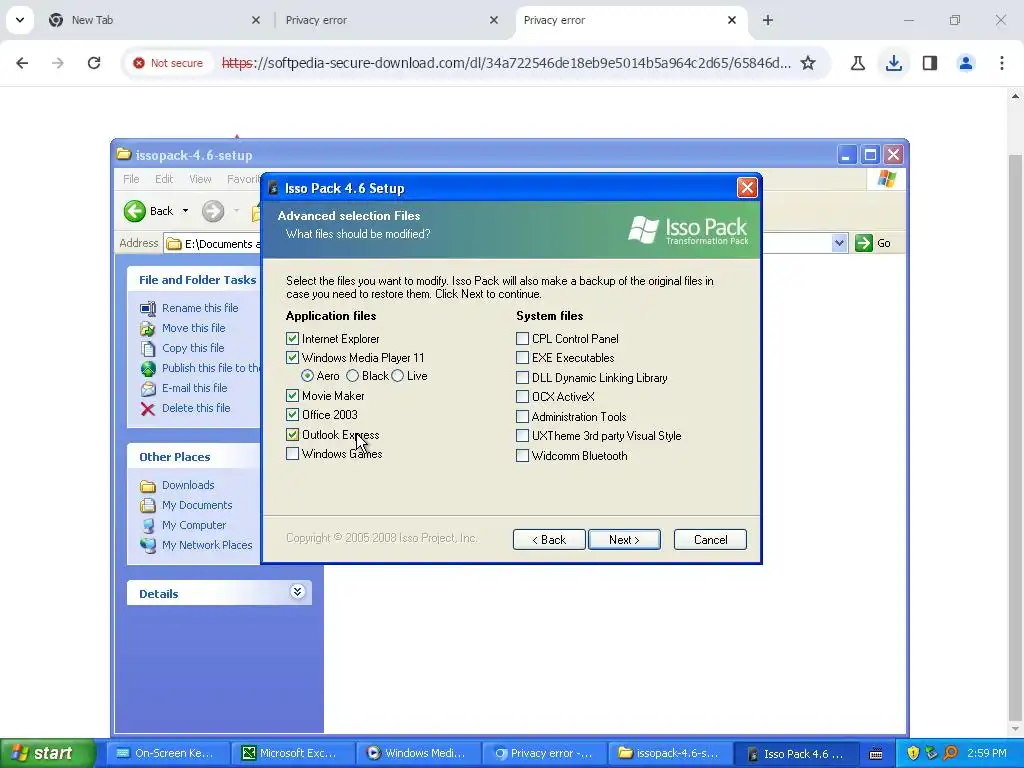
Task: Click the Windows start button
Action: tap(47, 753)
